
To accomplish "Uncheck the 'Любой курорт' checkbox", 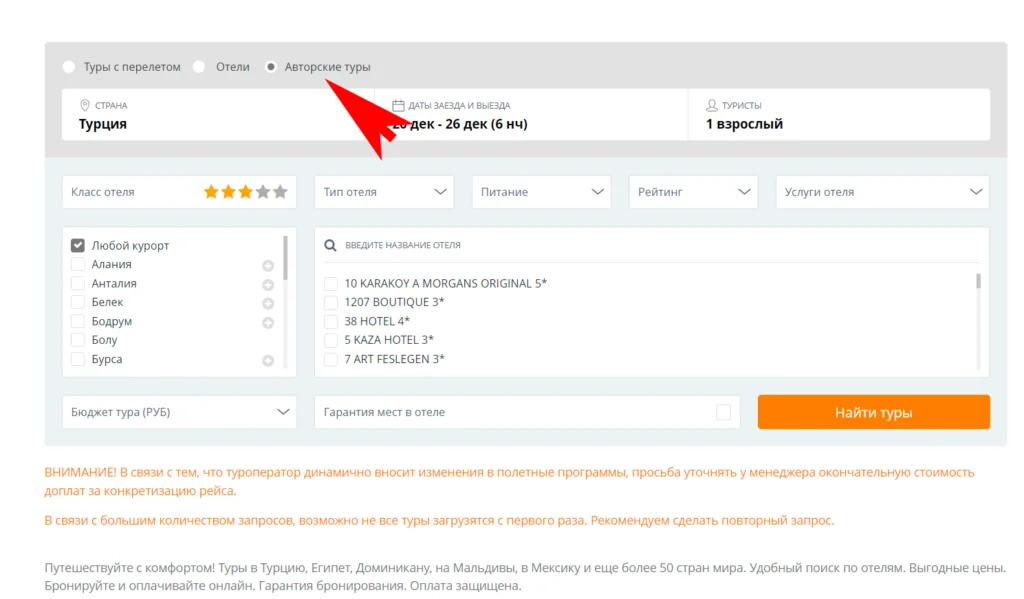I will 78,246.
